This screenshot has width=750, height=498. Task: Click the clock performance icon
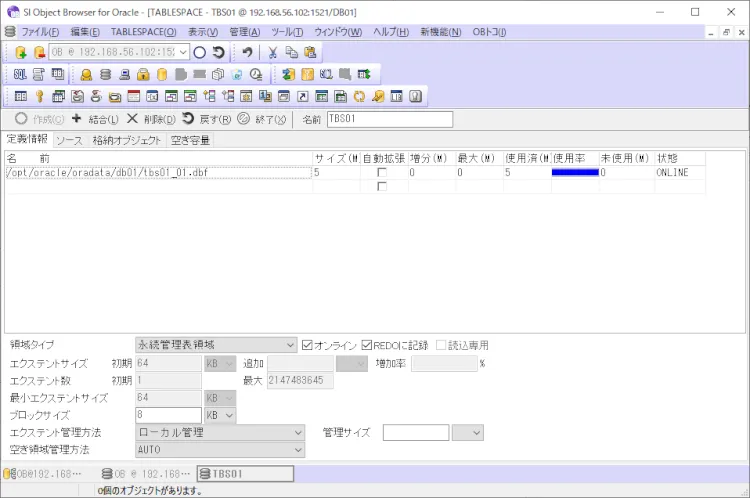point(256,74)
